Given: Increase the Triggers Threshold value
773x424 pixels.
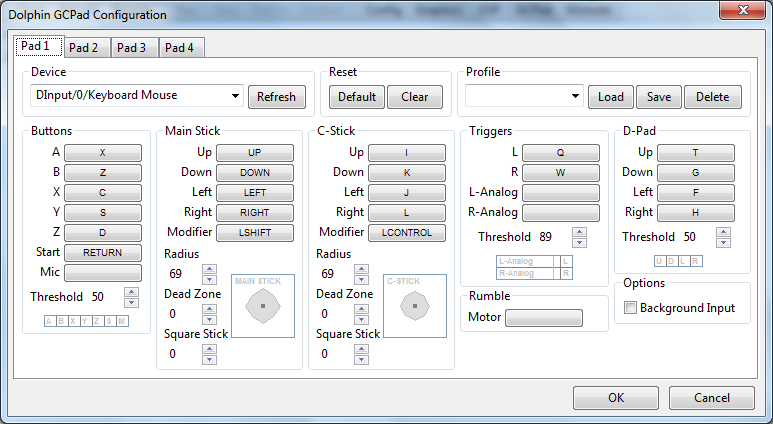Looking at the screenshot, I should [x=579, y=232].
